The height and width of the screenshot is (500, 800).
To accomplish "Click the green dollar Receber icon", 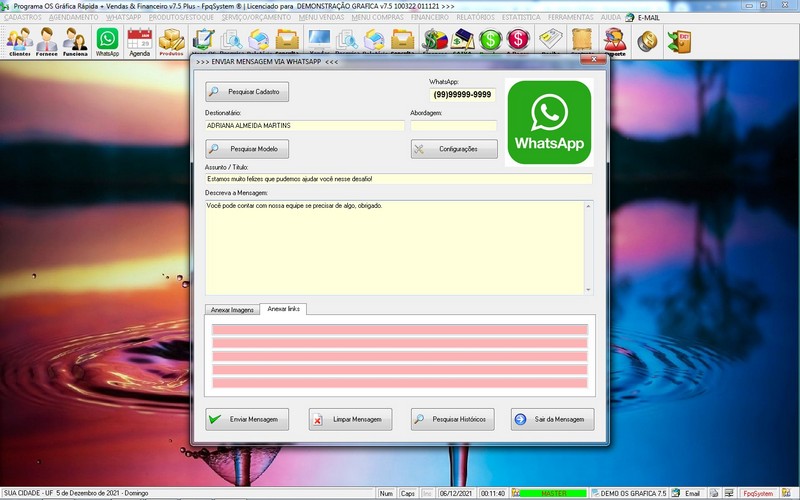I will click(x=490, y=40).
